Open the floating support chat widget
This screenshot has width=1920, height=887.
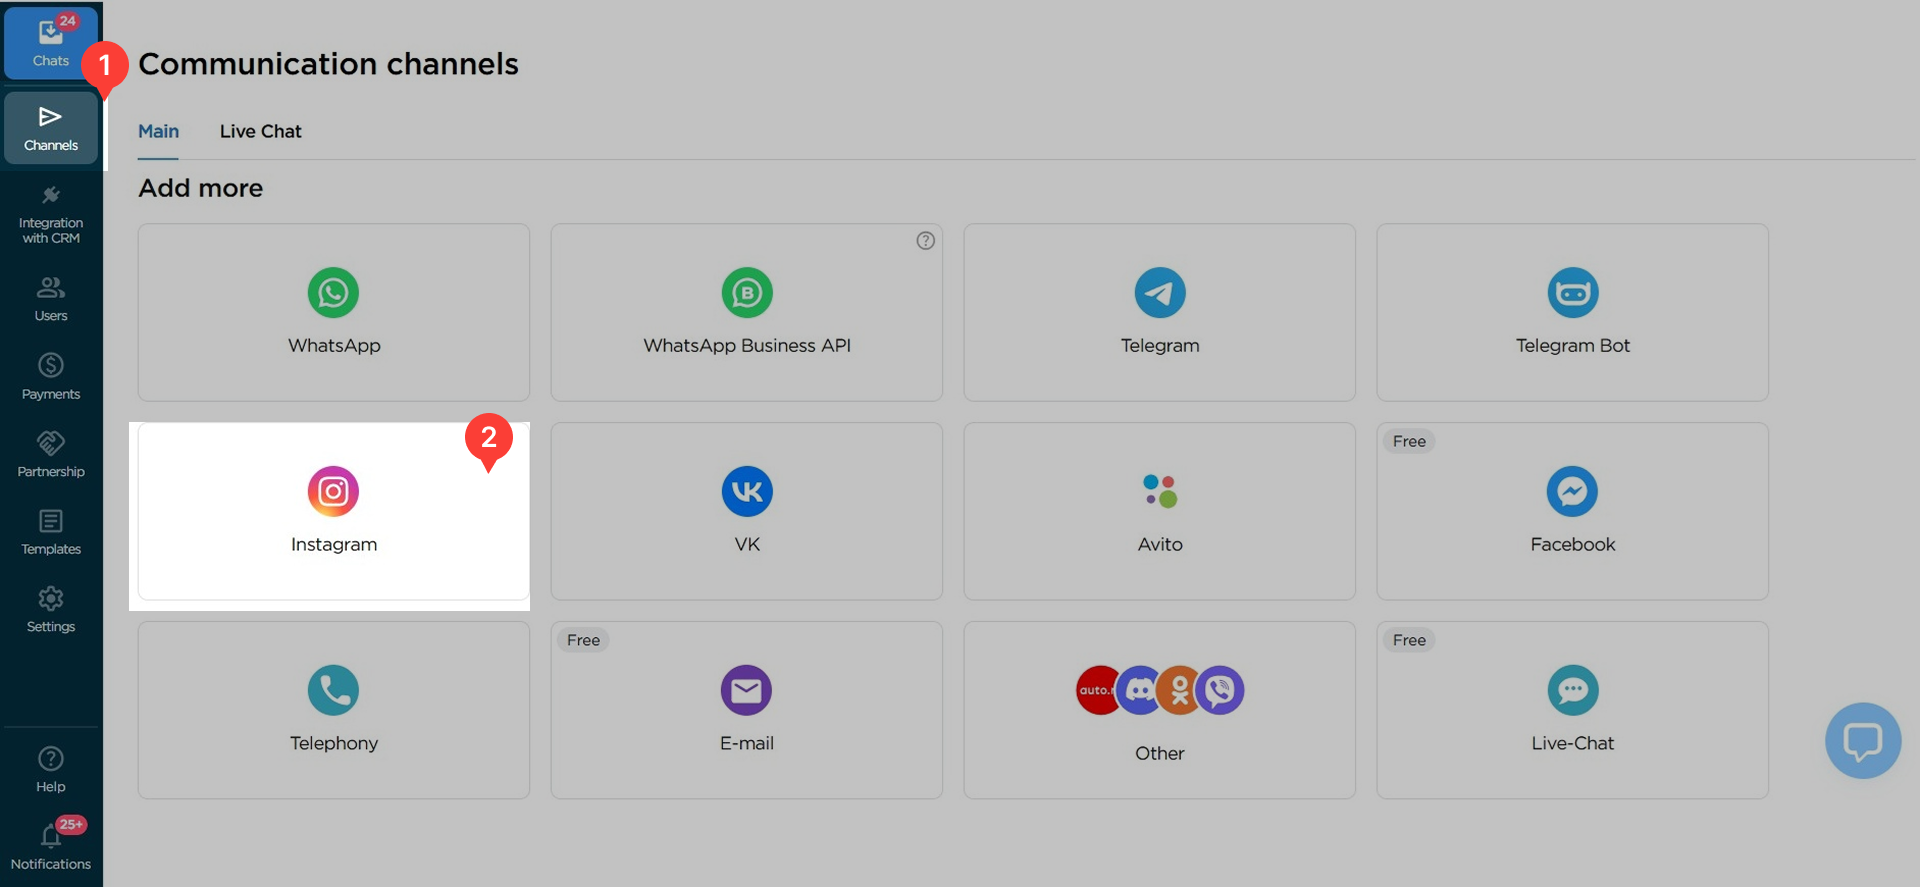[x=1863, y=741]
